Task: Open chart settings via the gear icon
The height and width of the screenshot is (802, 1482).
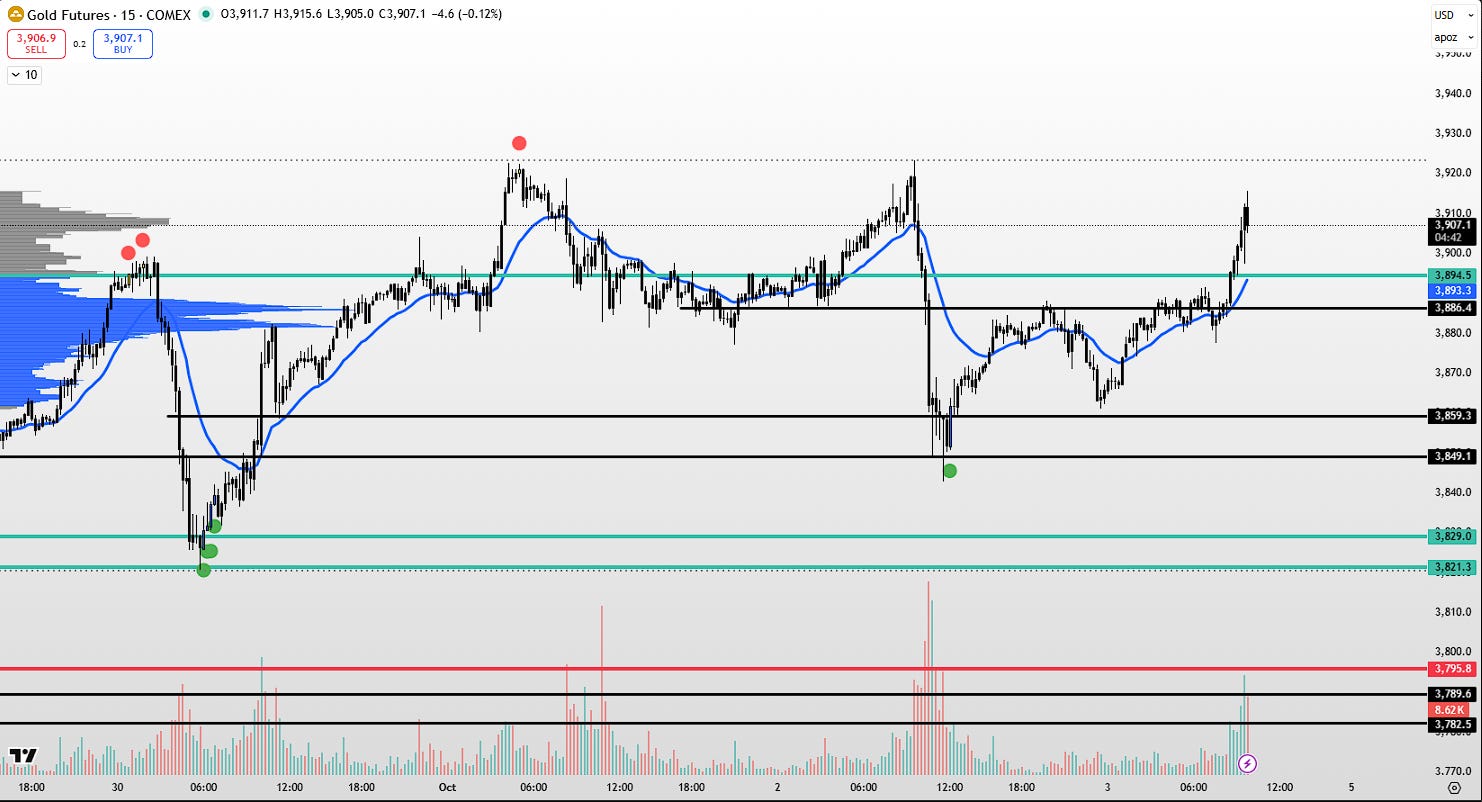Action: click(1453, 788)
